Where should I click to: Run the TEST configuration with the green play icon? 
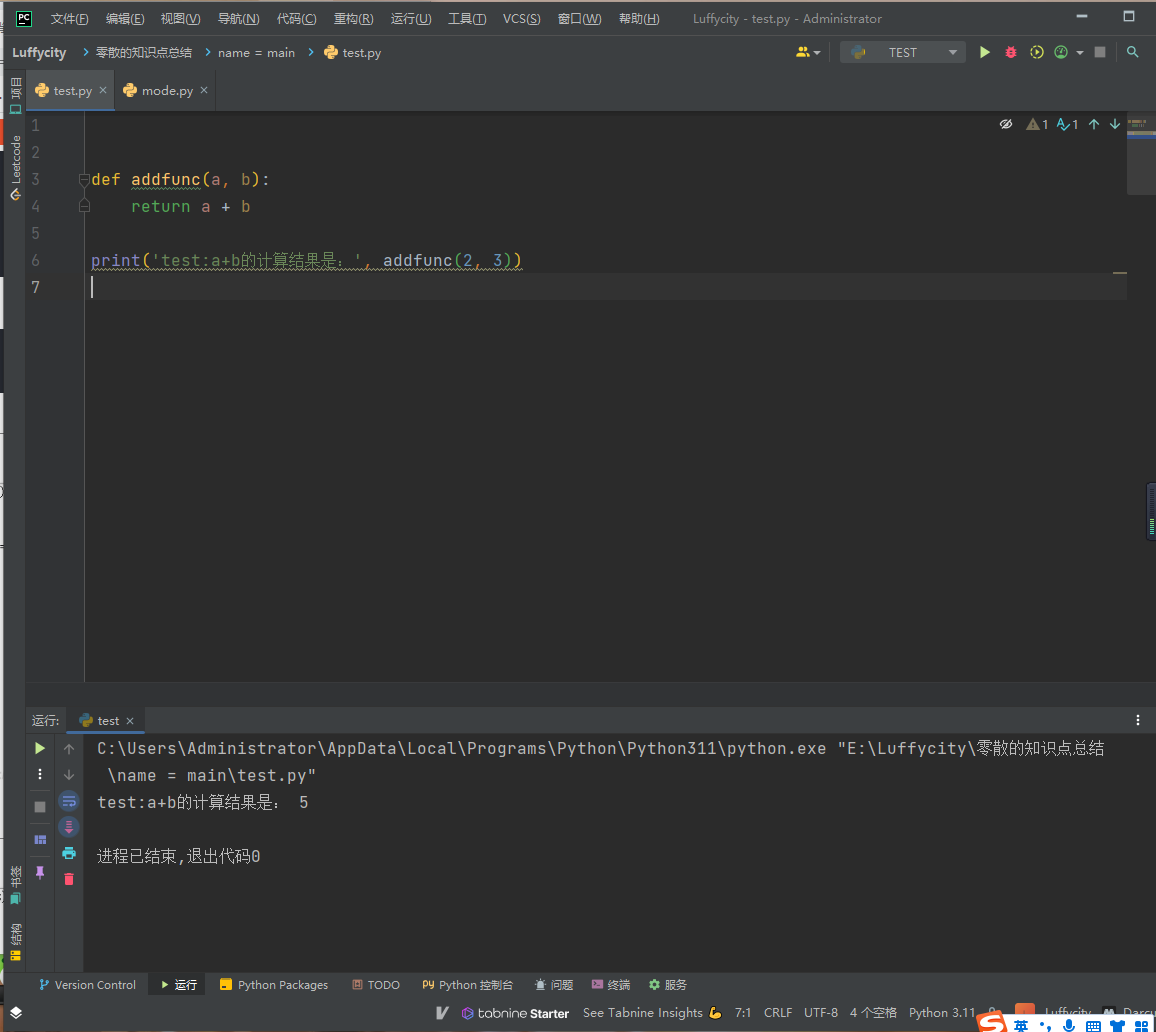coord(985,52)
